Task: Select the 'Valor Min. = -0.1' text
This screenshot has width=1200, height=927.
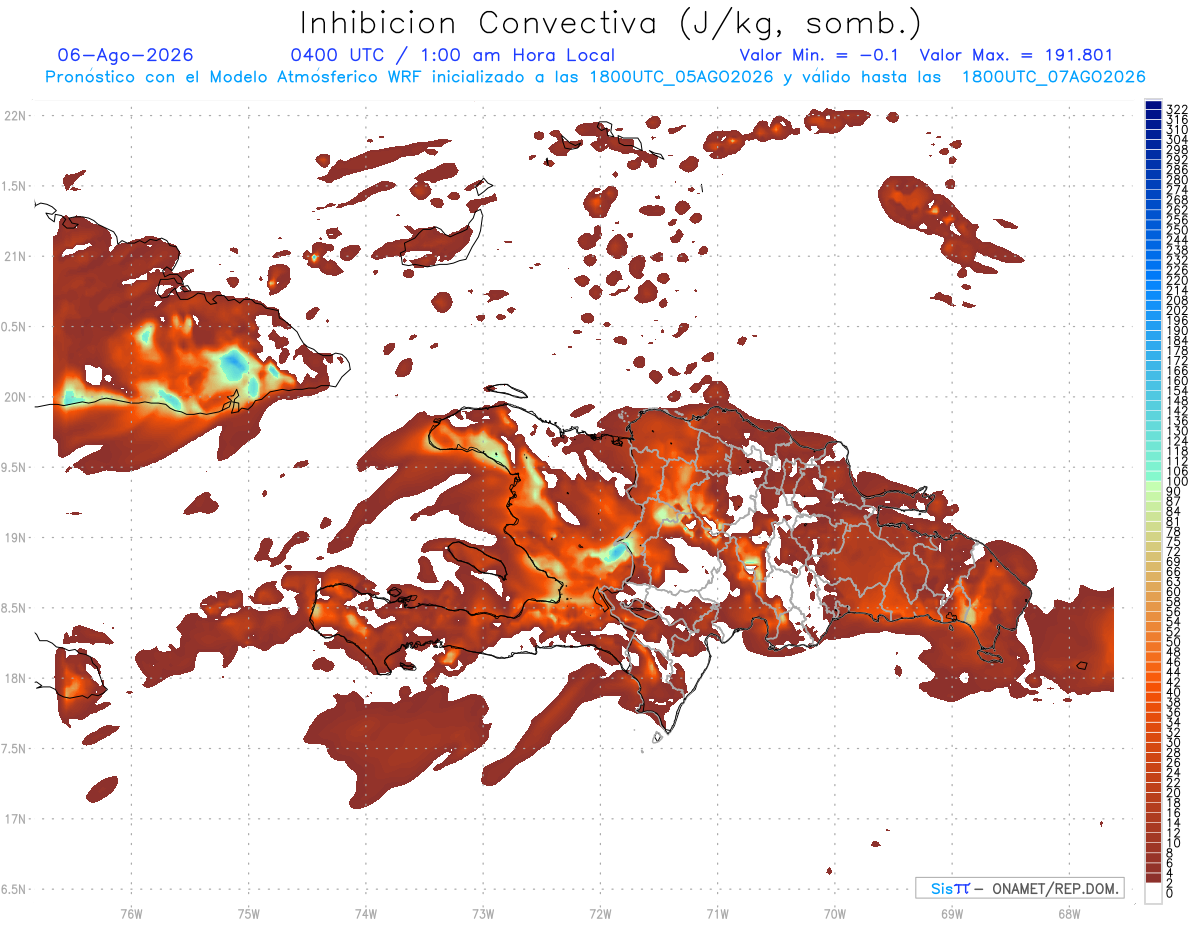Action: coord(819,56)
